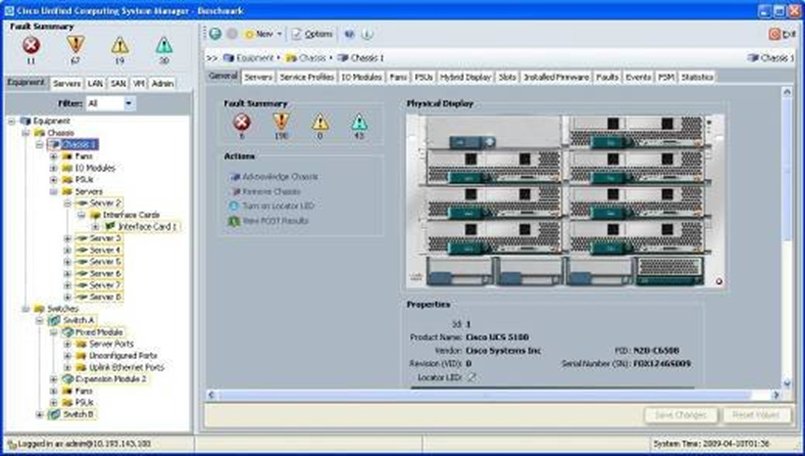Click the chassis critical faults red icon

click(x=242, y=122)
